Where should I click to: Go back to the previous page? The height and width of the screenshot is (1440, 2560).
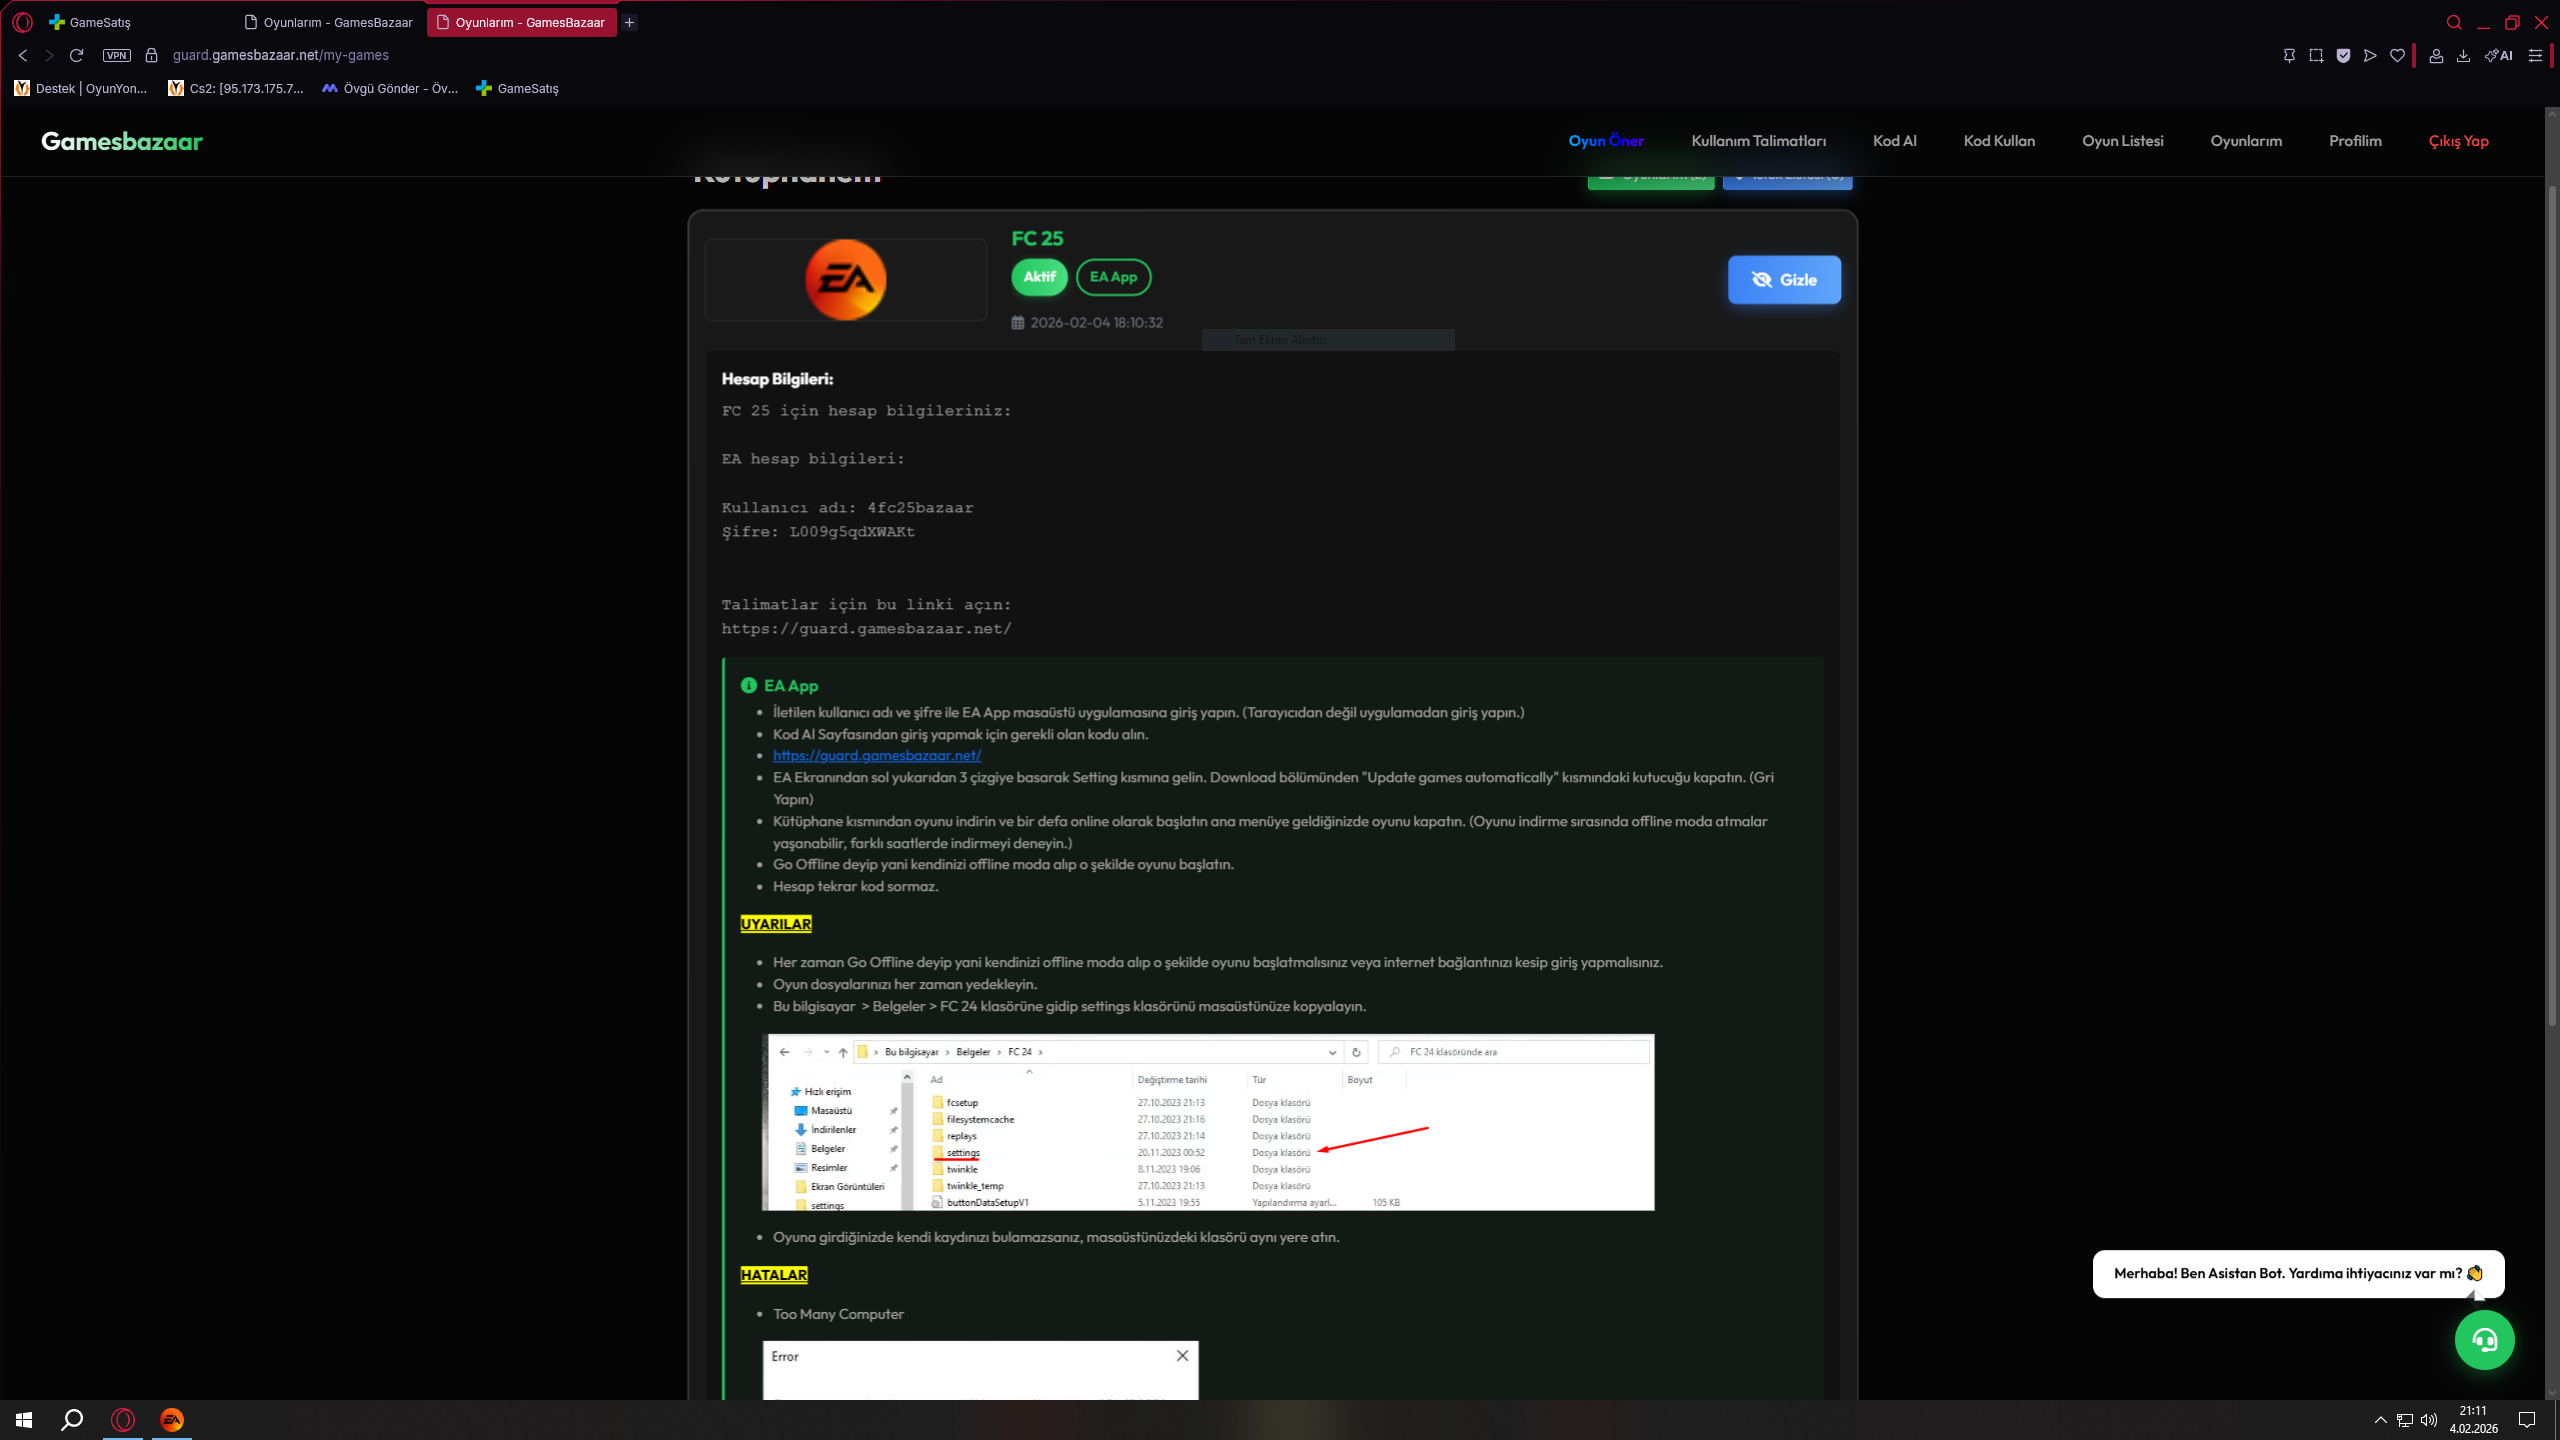(23, 55)
